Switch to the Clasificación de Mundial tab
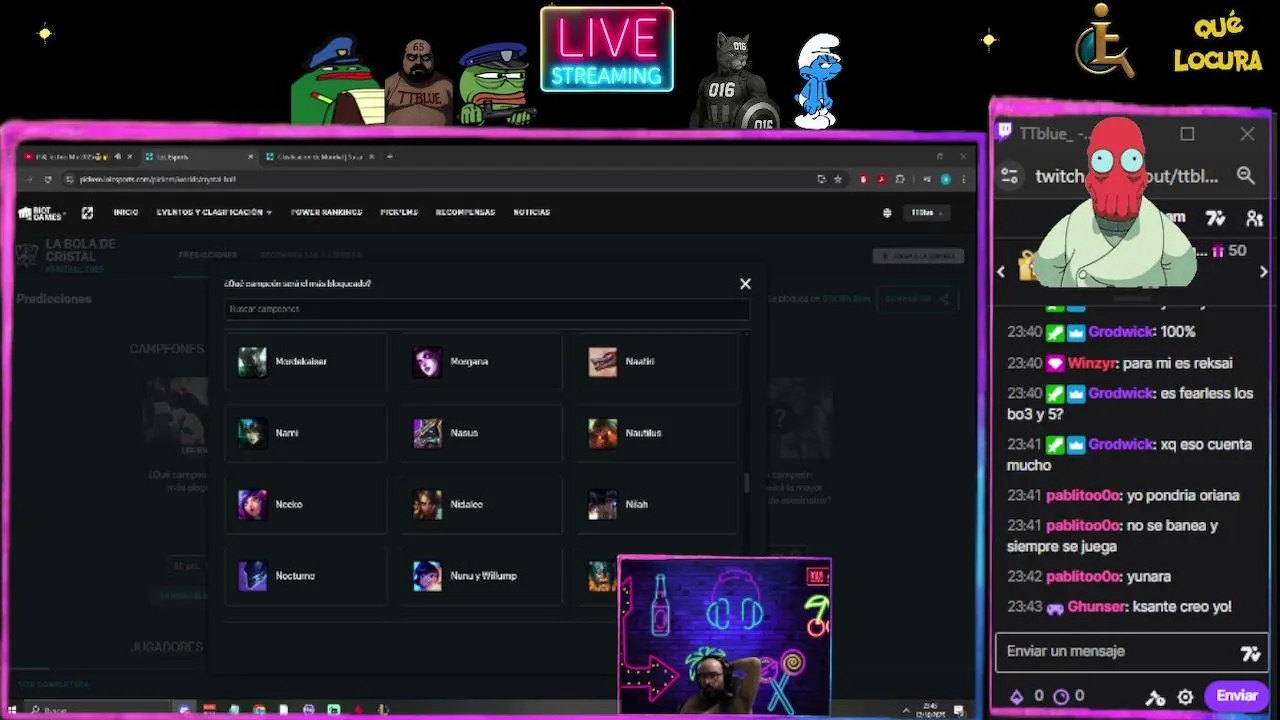The height and width of the screenshot is (720, 1280). [320, 157]
